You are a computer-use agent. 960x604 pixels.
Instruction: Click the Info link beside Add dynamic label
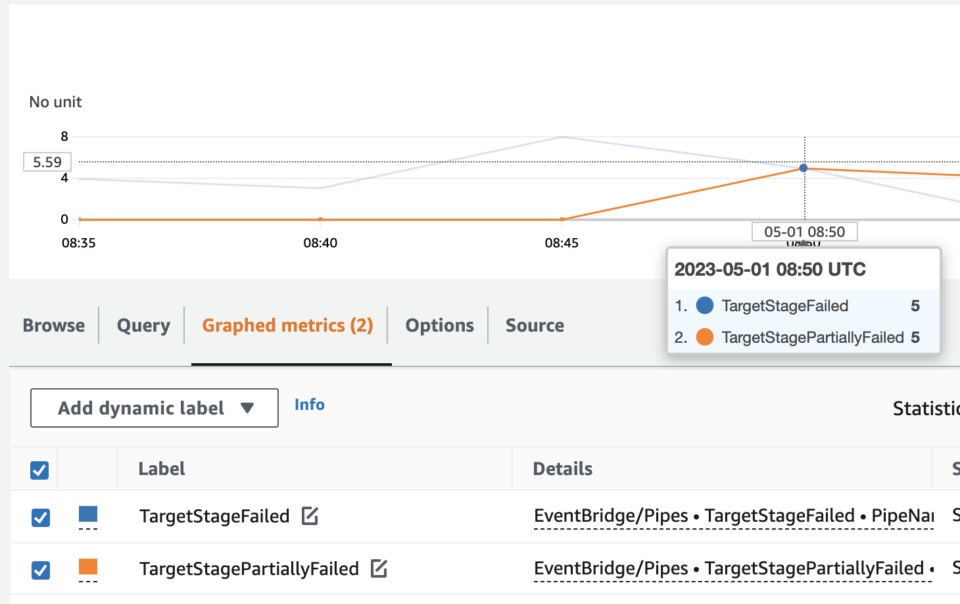[309, 404]
